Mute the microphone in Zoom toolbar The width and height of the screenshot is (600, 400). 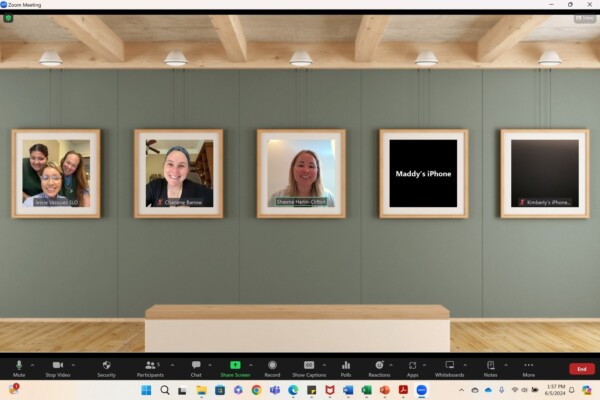point(19,366)
